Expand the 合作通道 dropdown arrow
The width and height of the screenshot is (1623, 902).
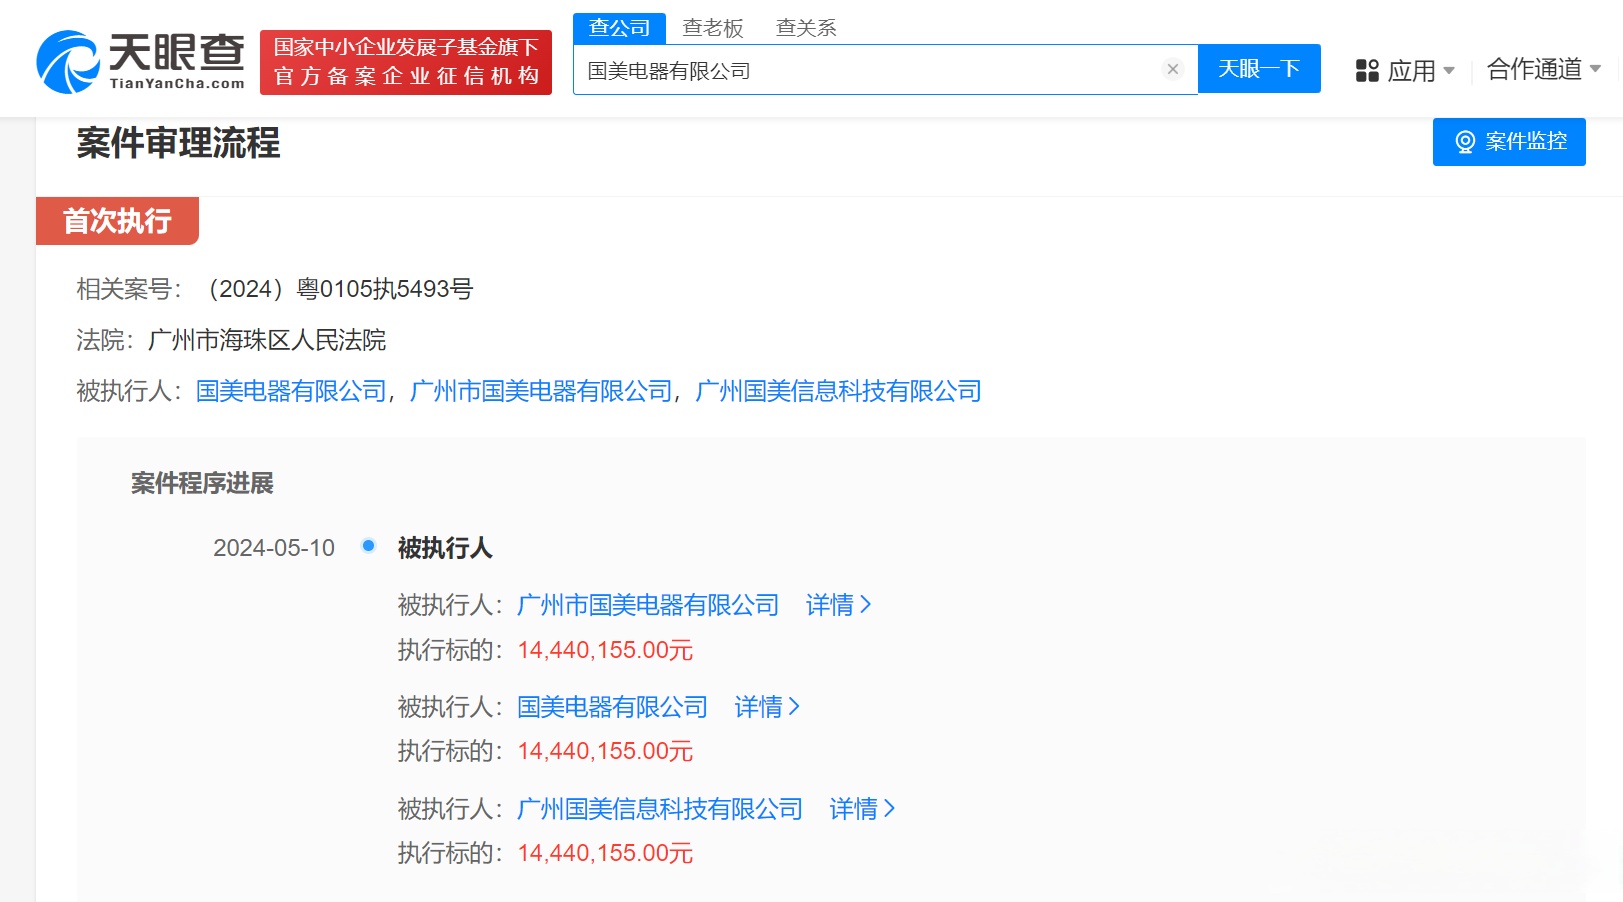coord(1595,69)
